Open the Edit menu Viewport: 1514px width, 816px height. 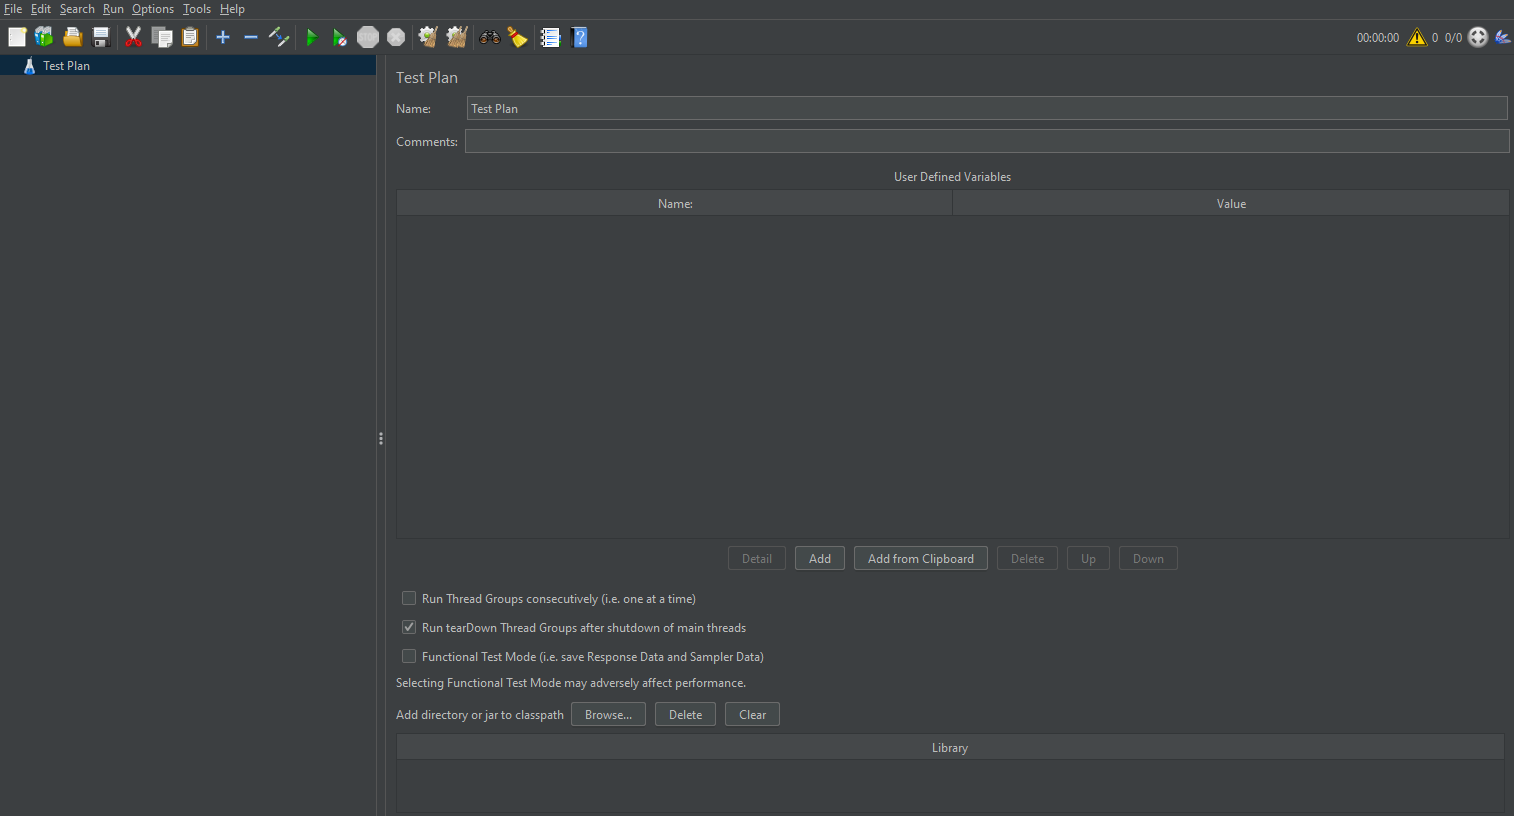click(x=41, y=9)
